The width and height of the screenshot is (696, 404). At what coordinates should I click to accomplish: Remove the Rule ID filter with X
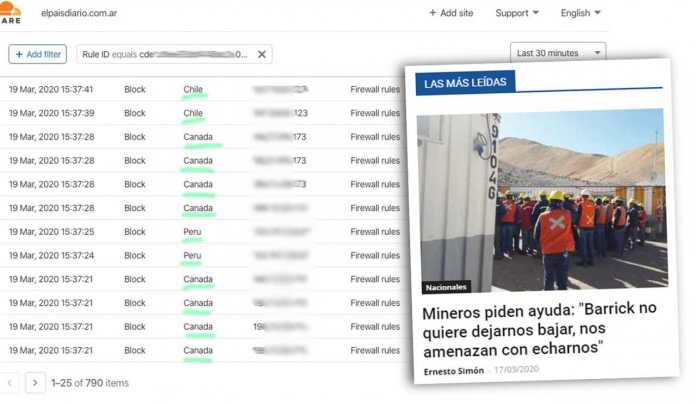coord(262,54)
